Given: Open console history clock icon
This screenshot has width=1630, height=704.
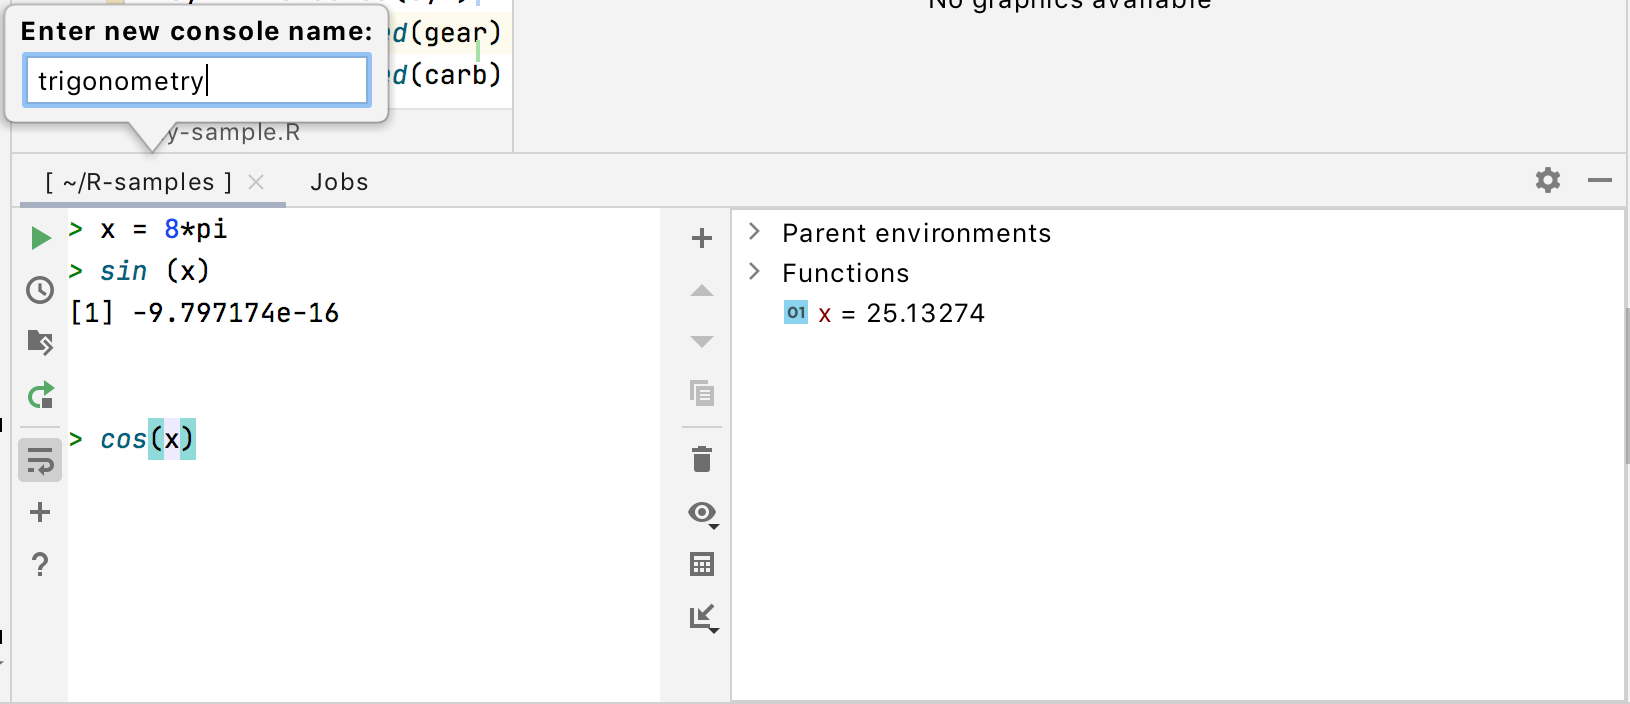Looking at the screenshot, I should pyautogui.click(x=40, y=290).
